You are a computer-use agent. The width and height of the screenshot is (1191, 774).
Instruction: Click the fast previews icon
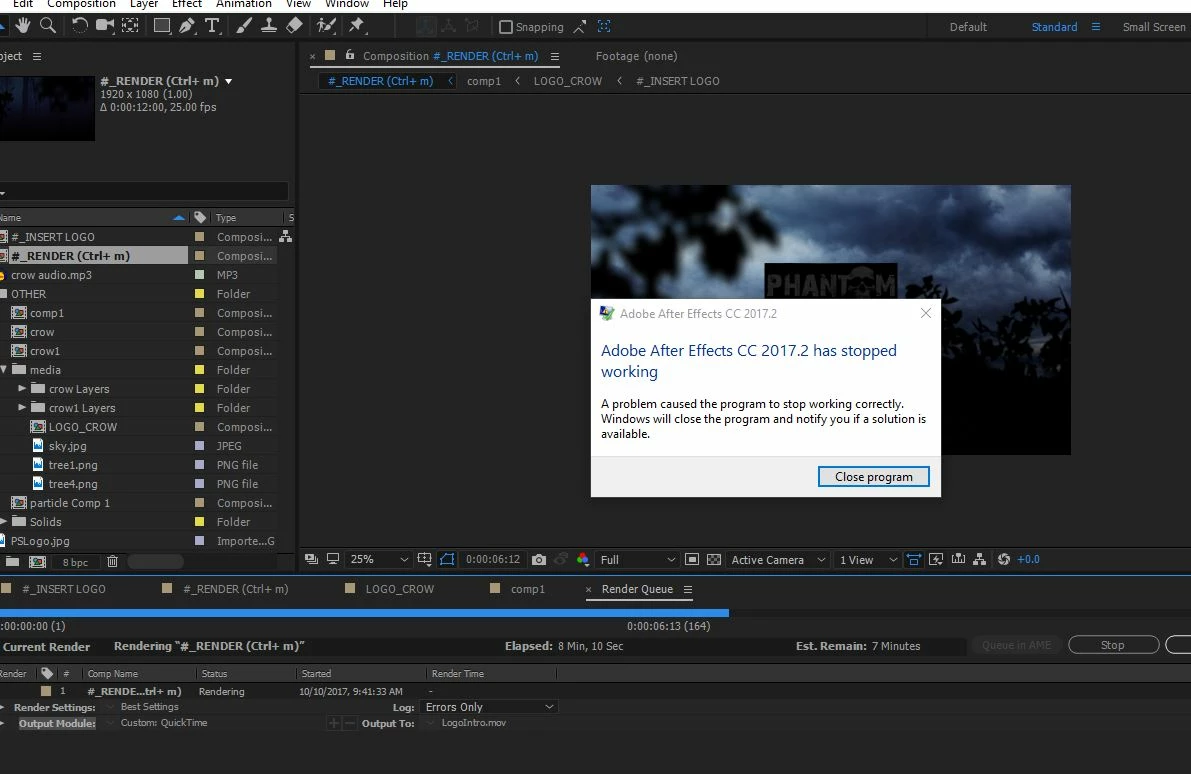click(936, 560)
